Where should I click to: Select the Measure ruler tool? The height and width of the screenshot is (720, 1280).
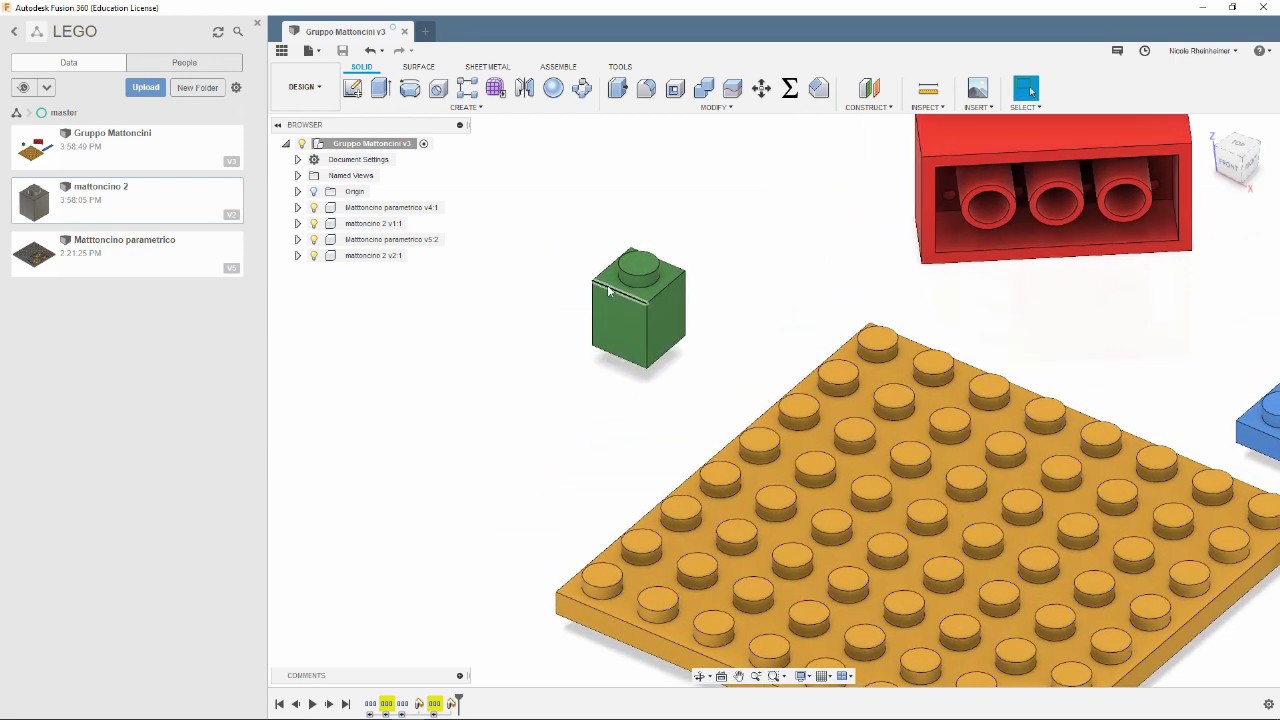click(928, 88)
